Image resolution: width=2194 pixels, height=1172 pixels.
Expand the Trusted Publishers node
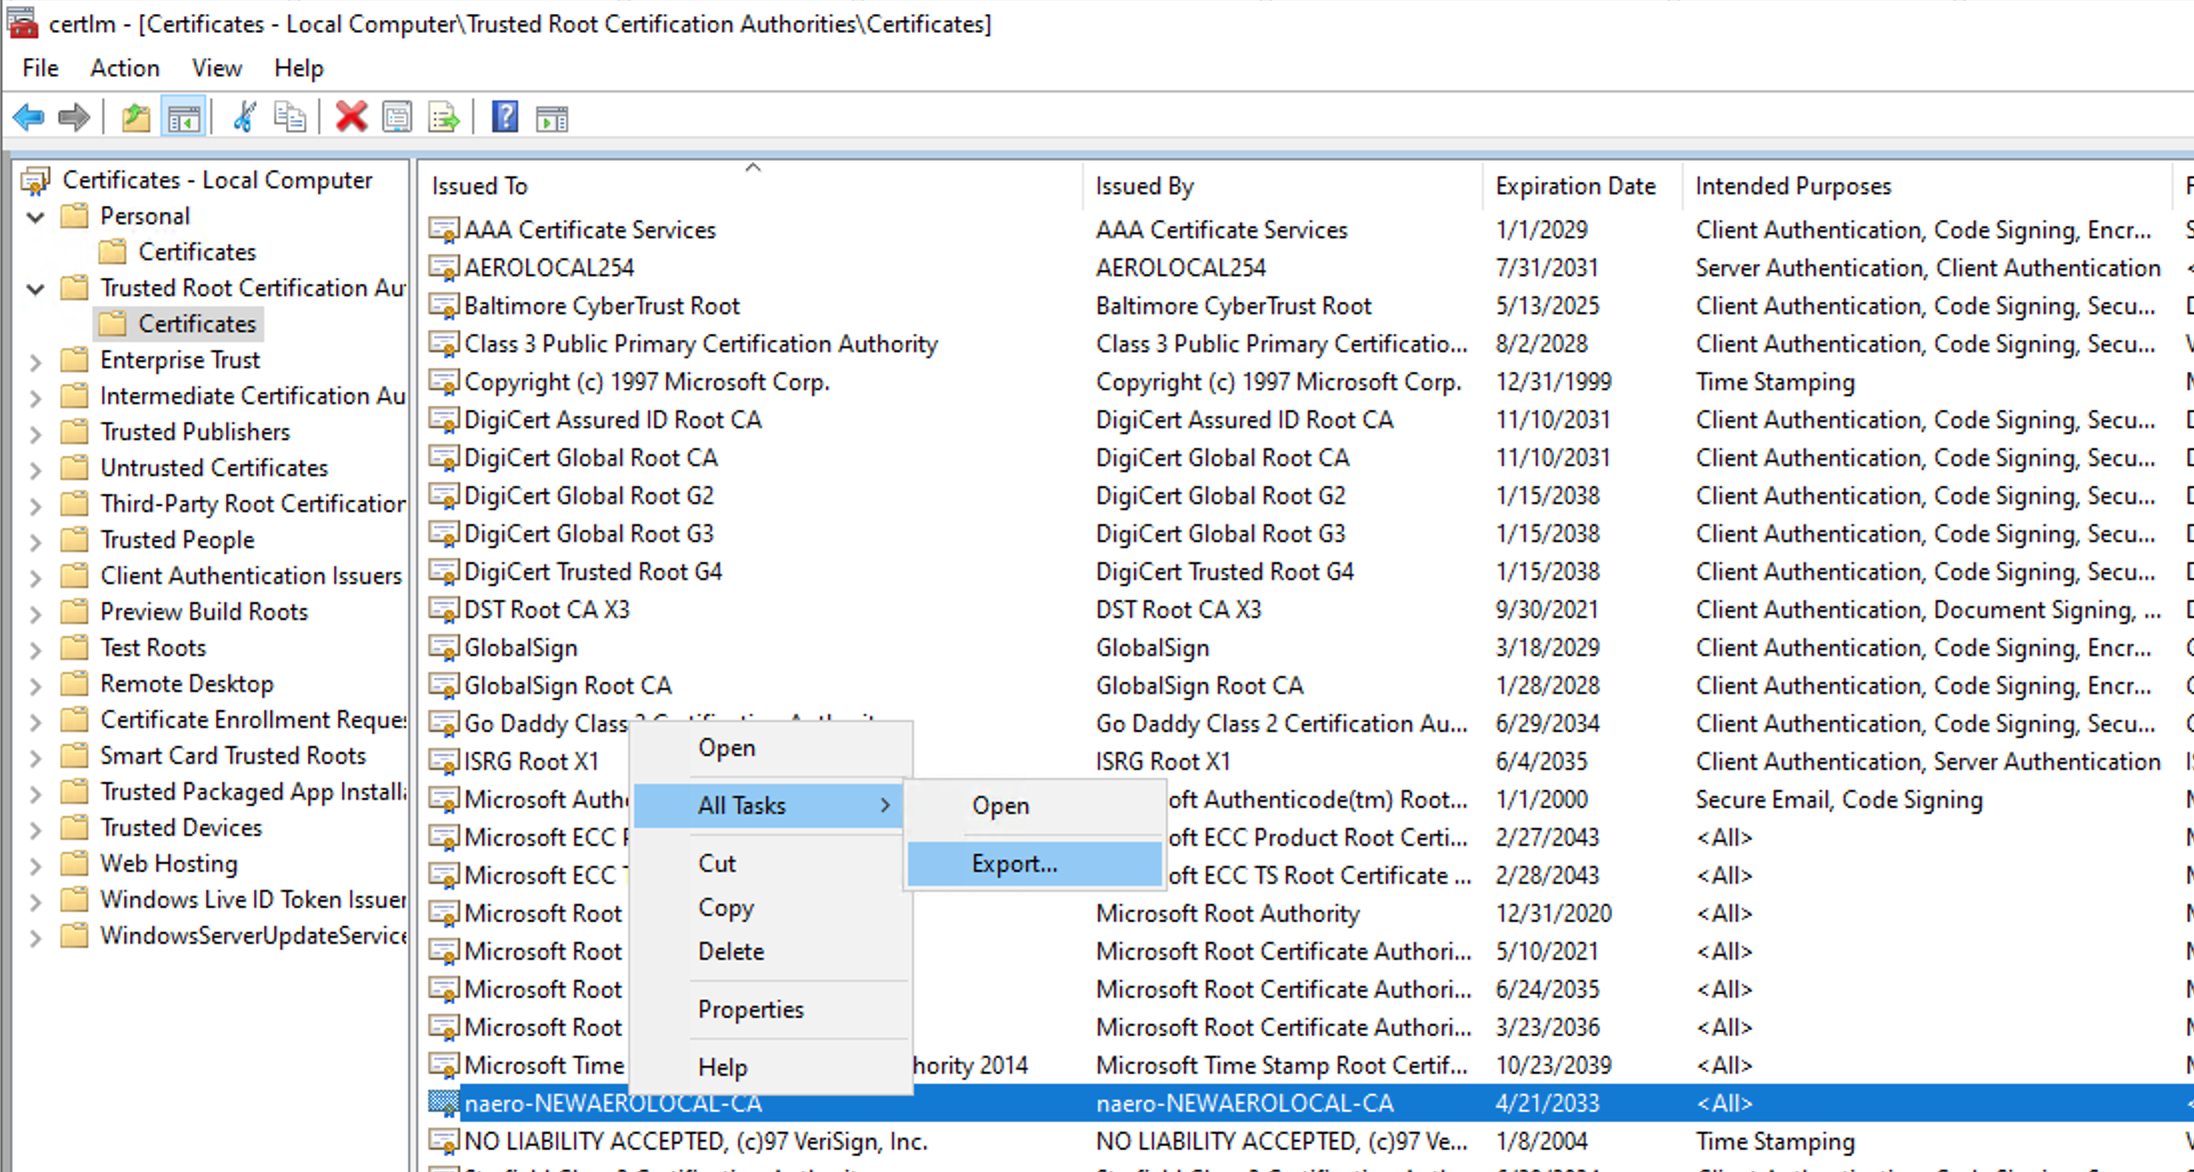(36, 433)
